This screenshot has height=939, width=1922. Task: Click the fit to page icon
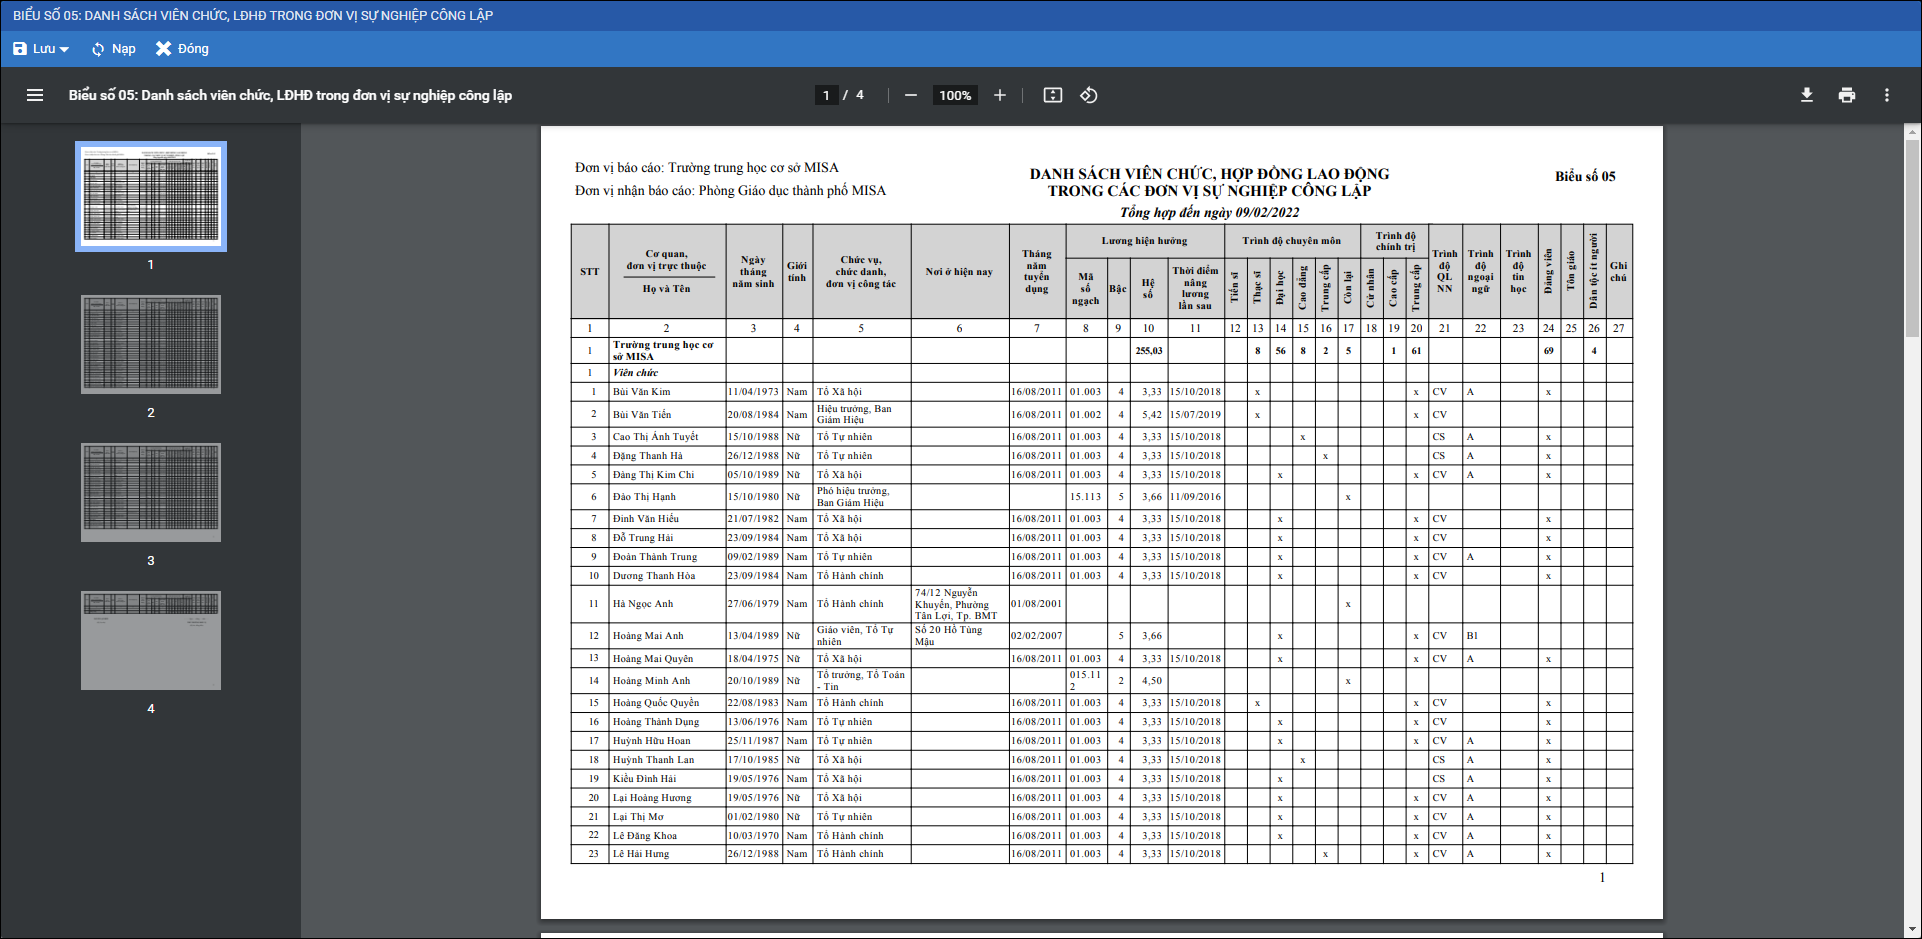coord(1052,95)
